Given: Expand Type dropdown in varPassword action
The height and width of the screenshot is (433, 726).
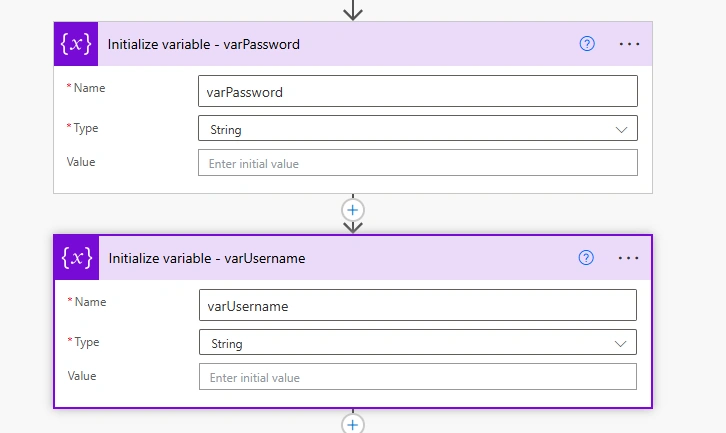Looking at the screenshot, I should (418, 128).
